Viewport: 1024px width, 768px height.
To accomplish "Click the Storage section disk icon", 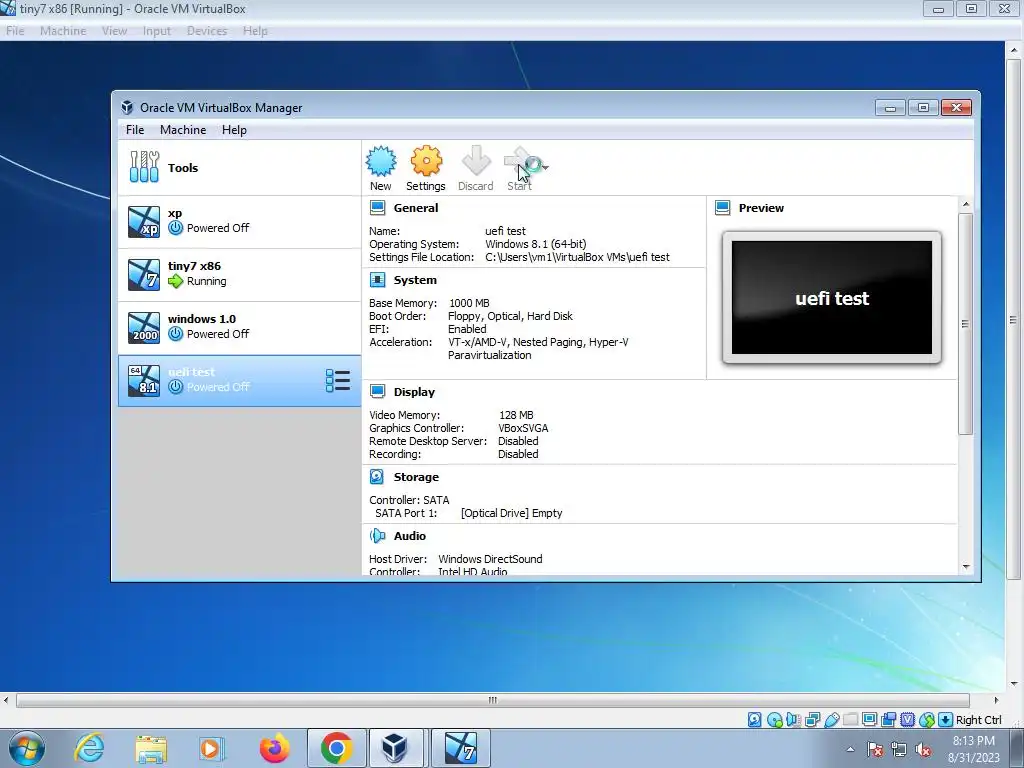I will (x=377, y=477).
